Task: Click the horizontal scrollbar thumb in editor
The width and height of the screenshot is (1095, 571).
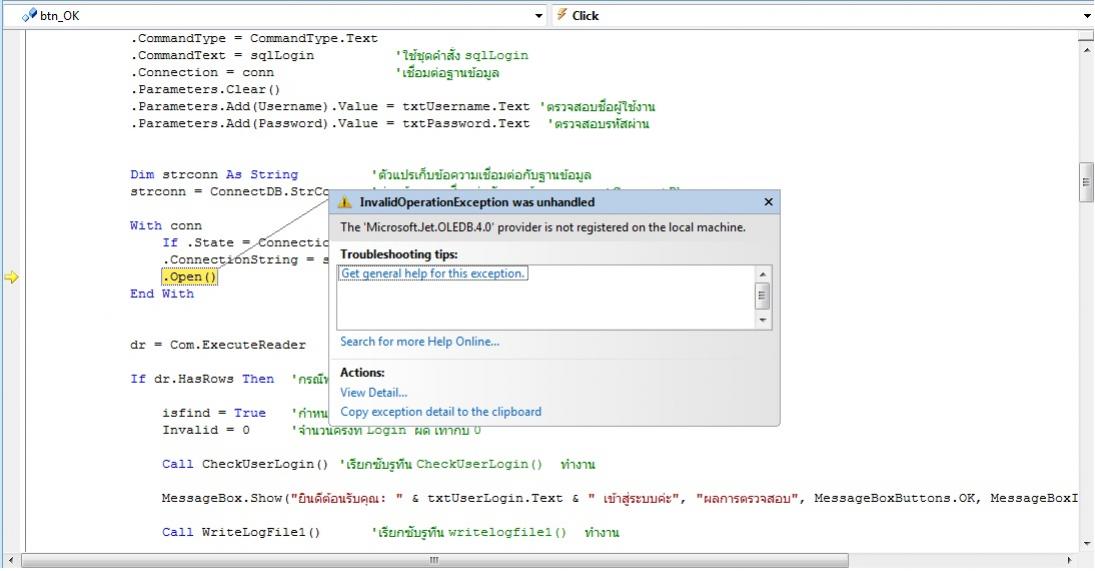Action: 433,561
